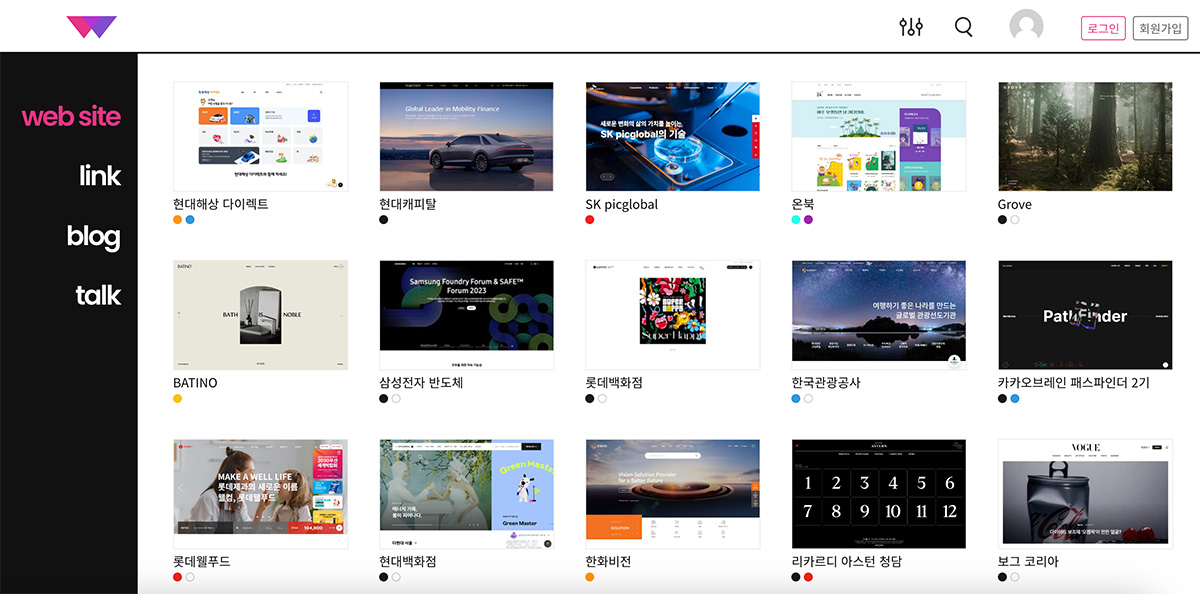Open the filter options icon
Screen dimensions: 1200x594
tap(912, 27)
